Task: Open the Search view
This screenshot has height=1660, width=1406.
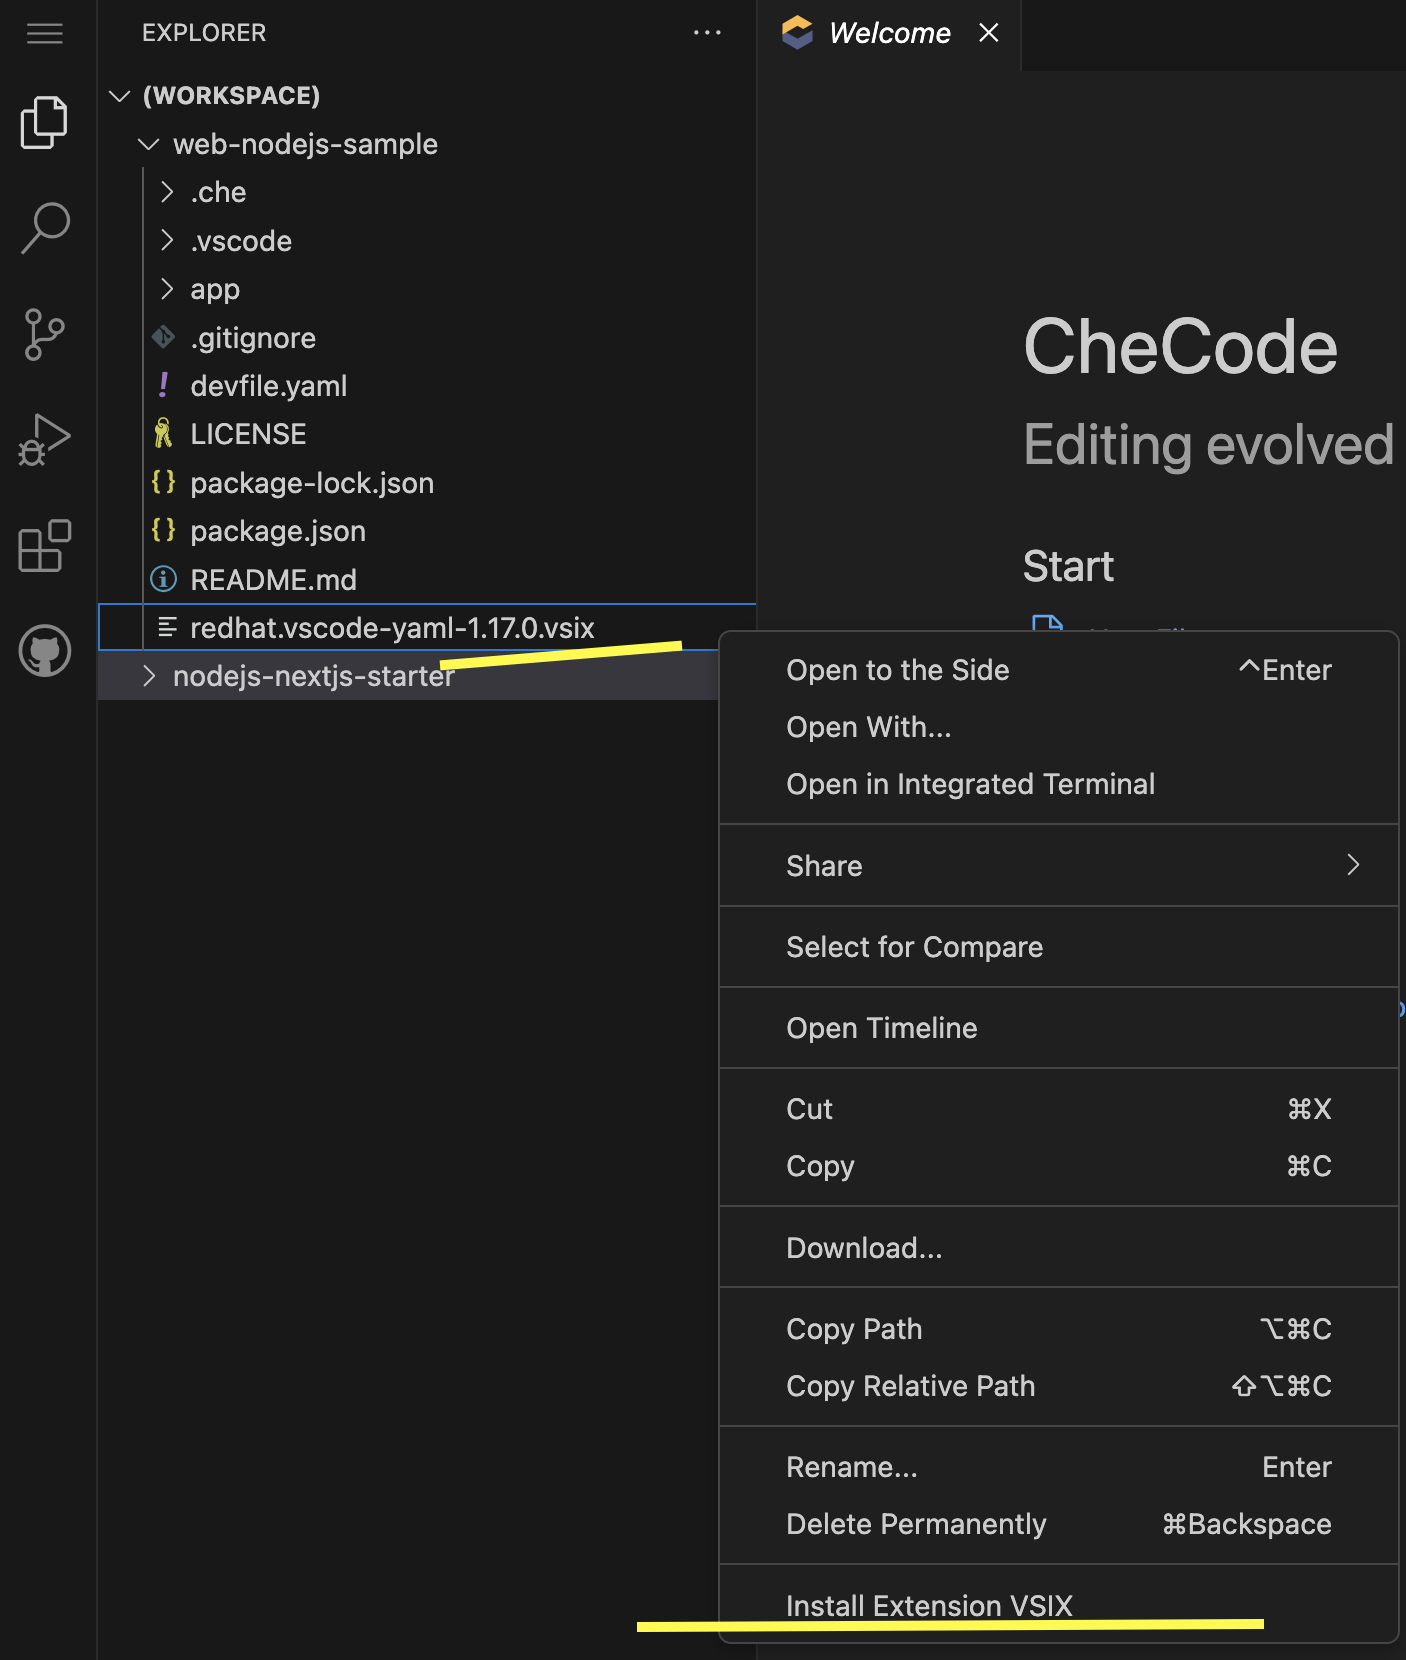Action: tap(44, 228)
